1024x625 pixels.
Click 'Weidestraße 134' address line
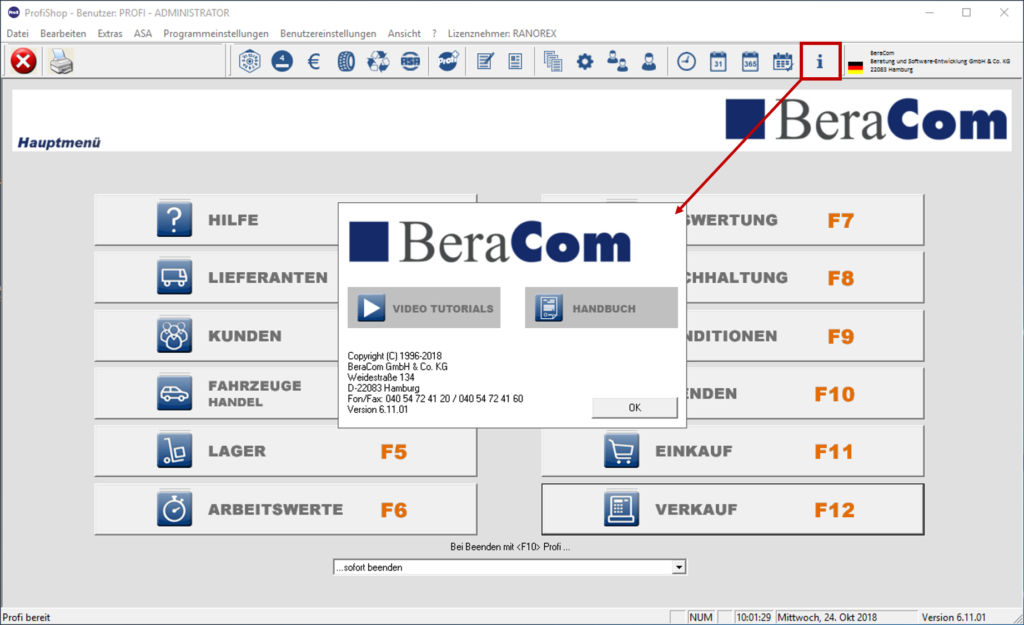(381, 377)
